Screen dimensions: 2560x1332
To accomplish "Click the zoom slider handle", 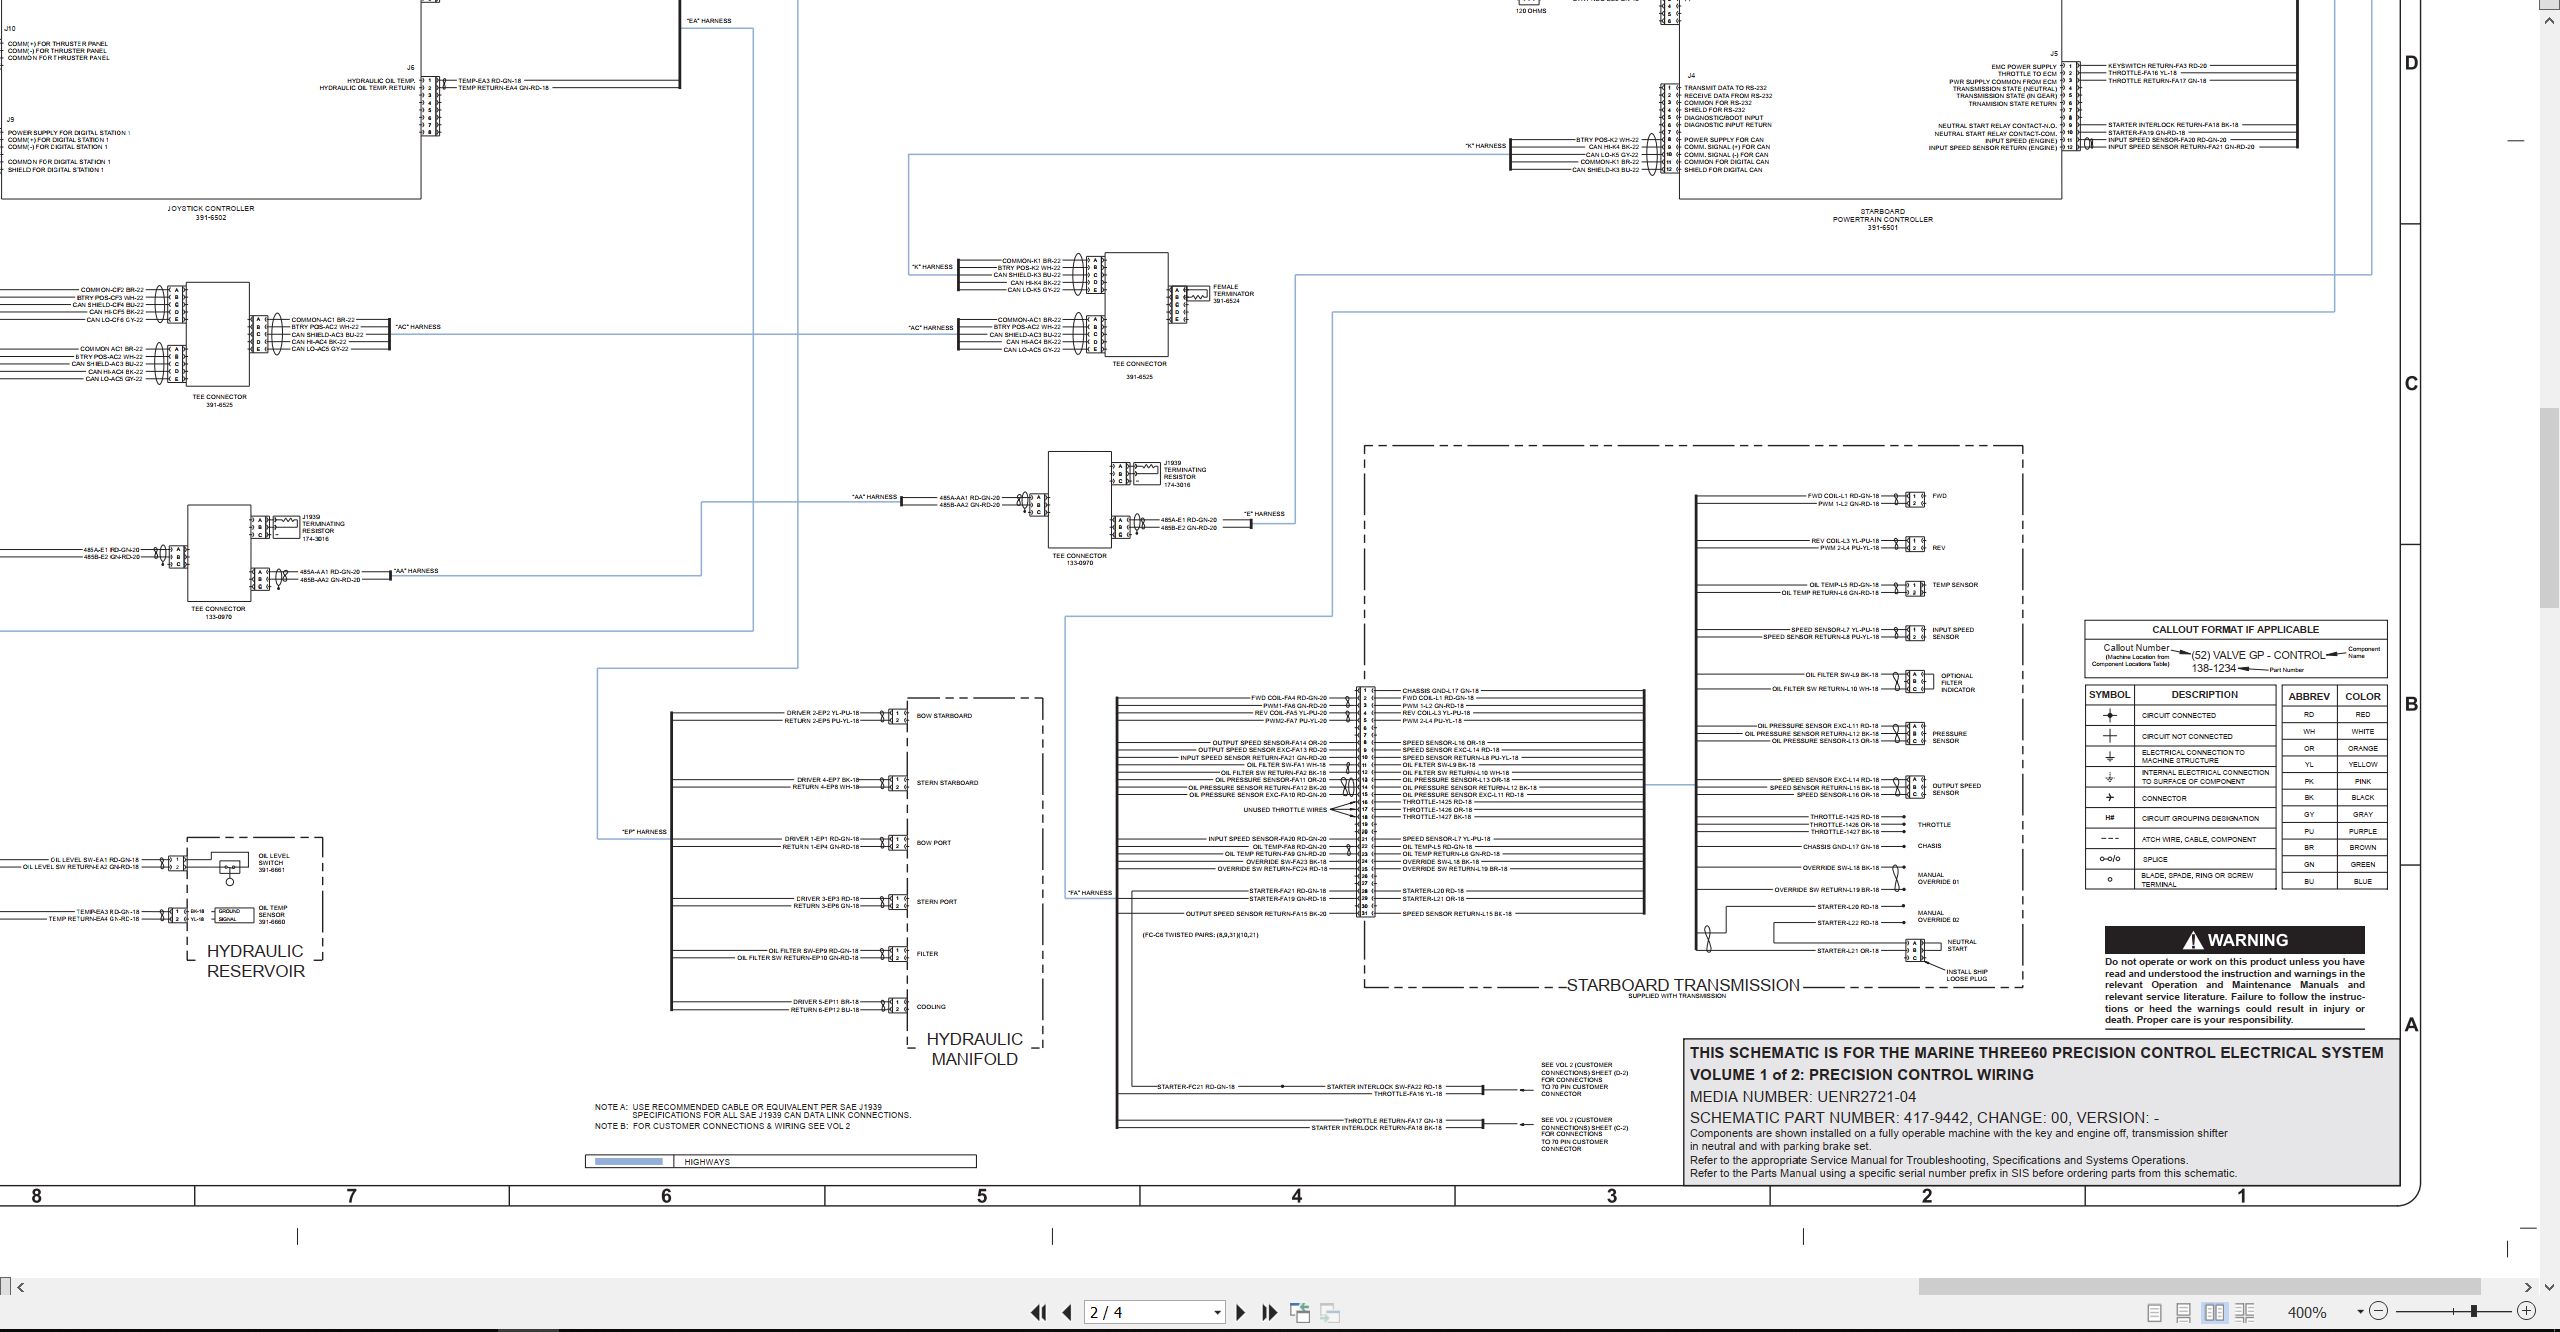I will 2474,1311.
